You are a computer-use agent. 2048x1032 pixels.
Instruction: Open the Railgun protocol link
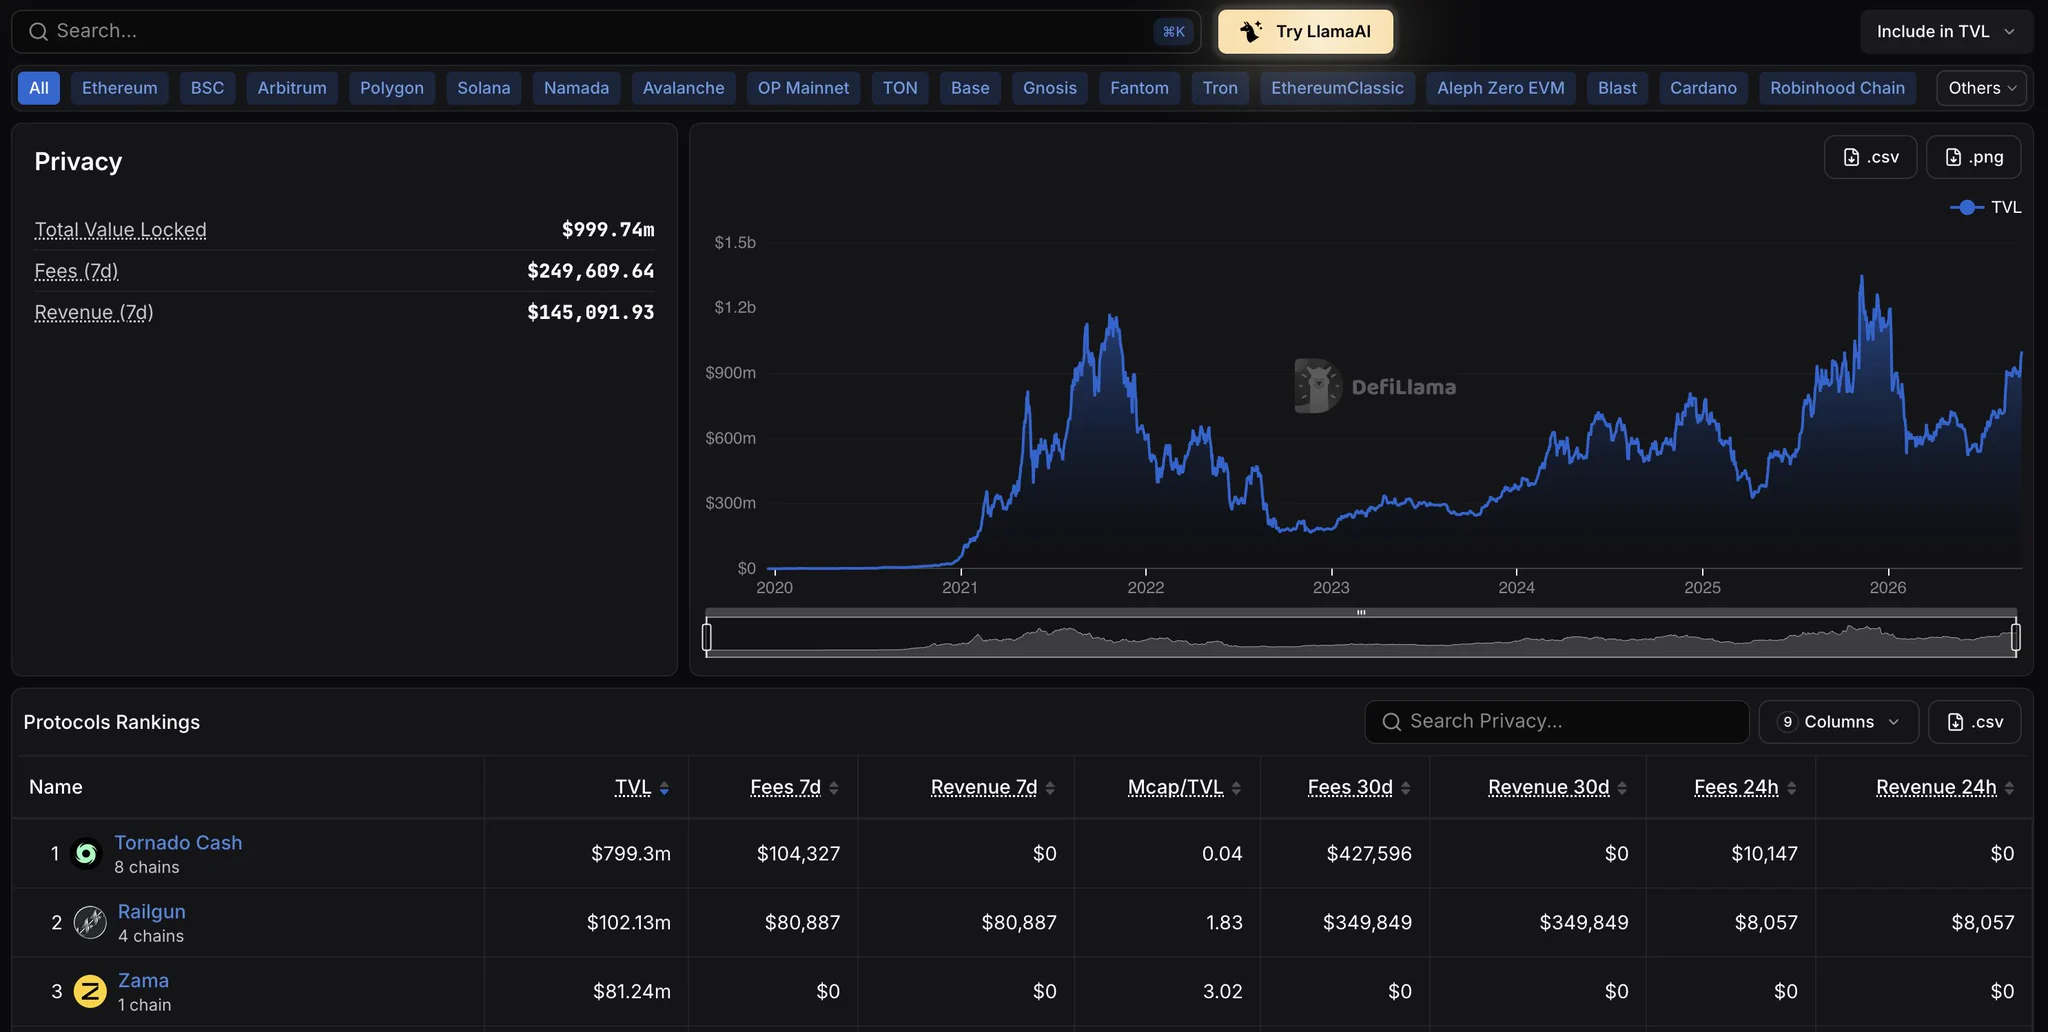click(x=152, y=912)
